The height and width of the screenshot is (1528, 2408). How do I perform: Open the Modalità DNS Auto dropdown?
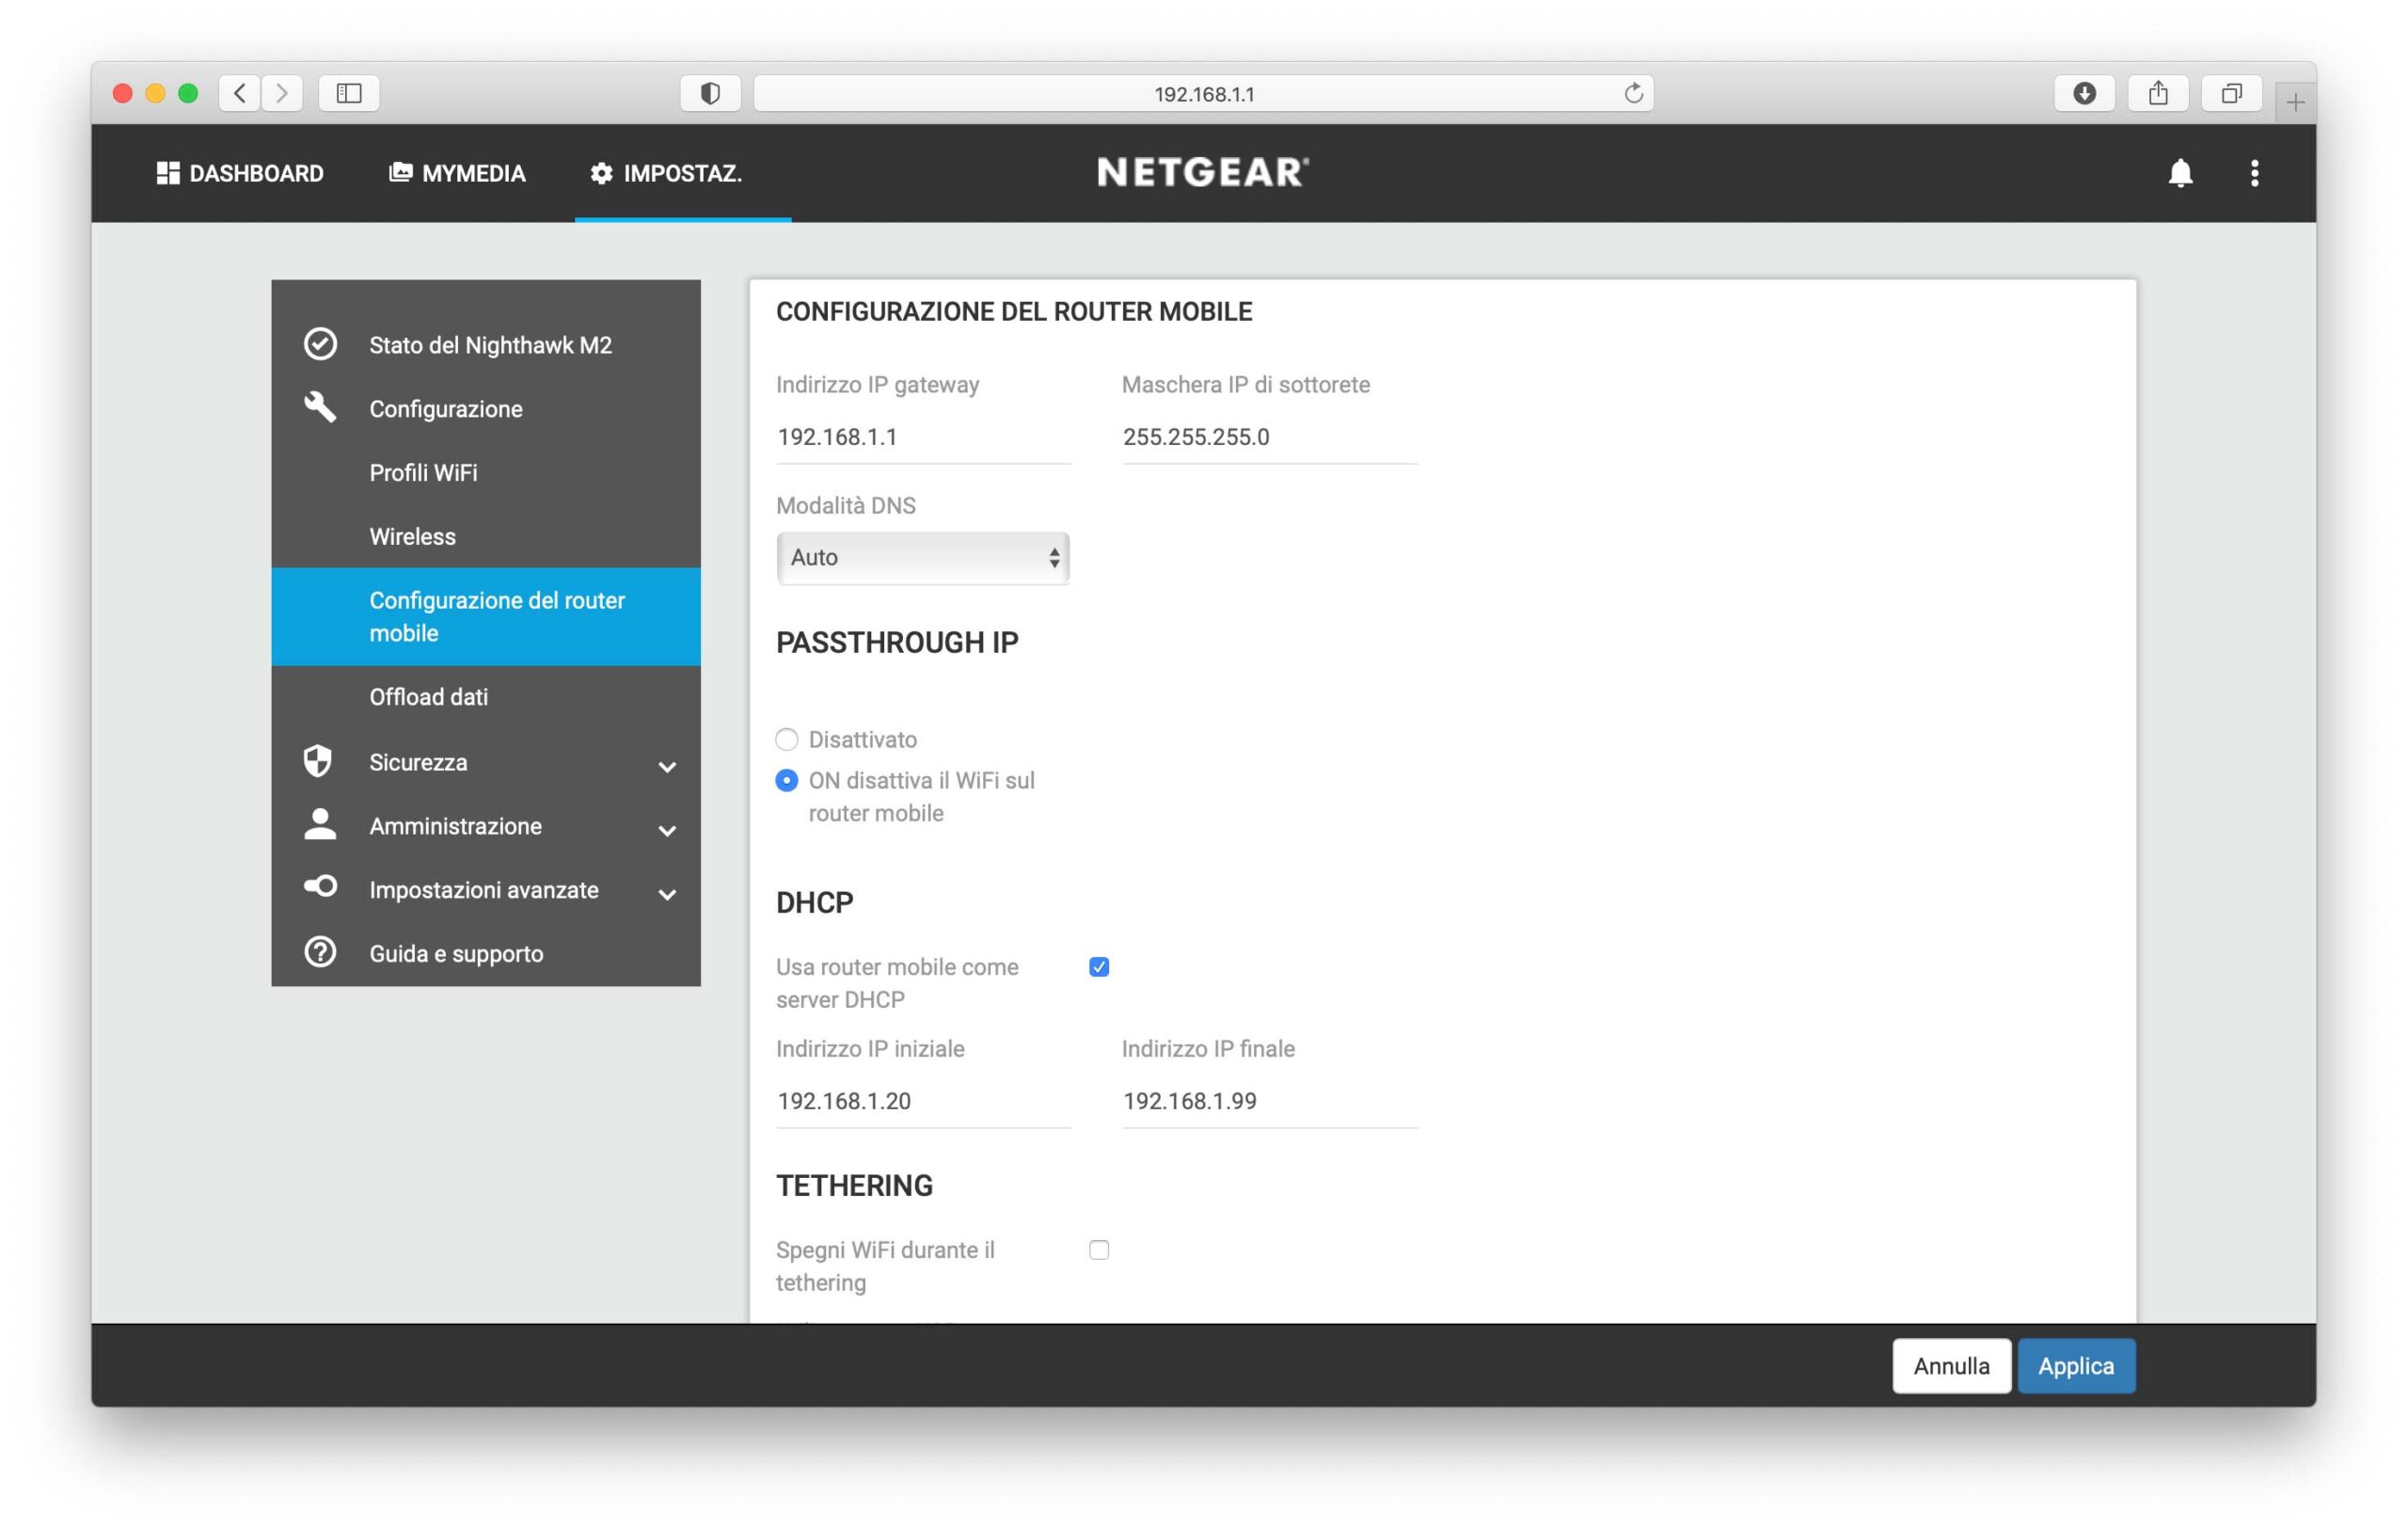pos(922,557)
